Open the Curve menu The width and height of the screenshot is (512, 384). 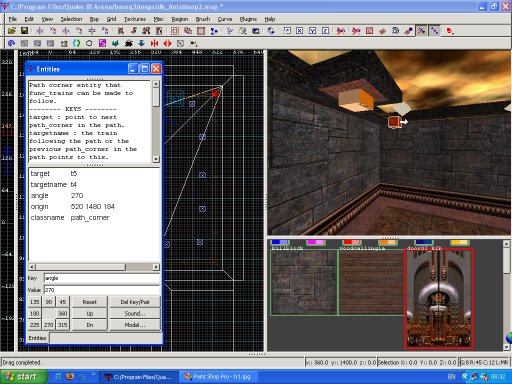[225, 19]
